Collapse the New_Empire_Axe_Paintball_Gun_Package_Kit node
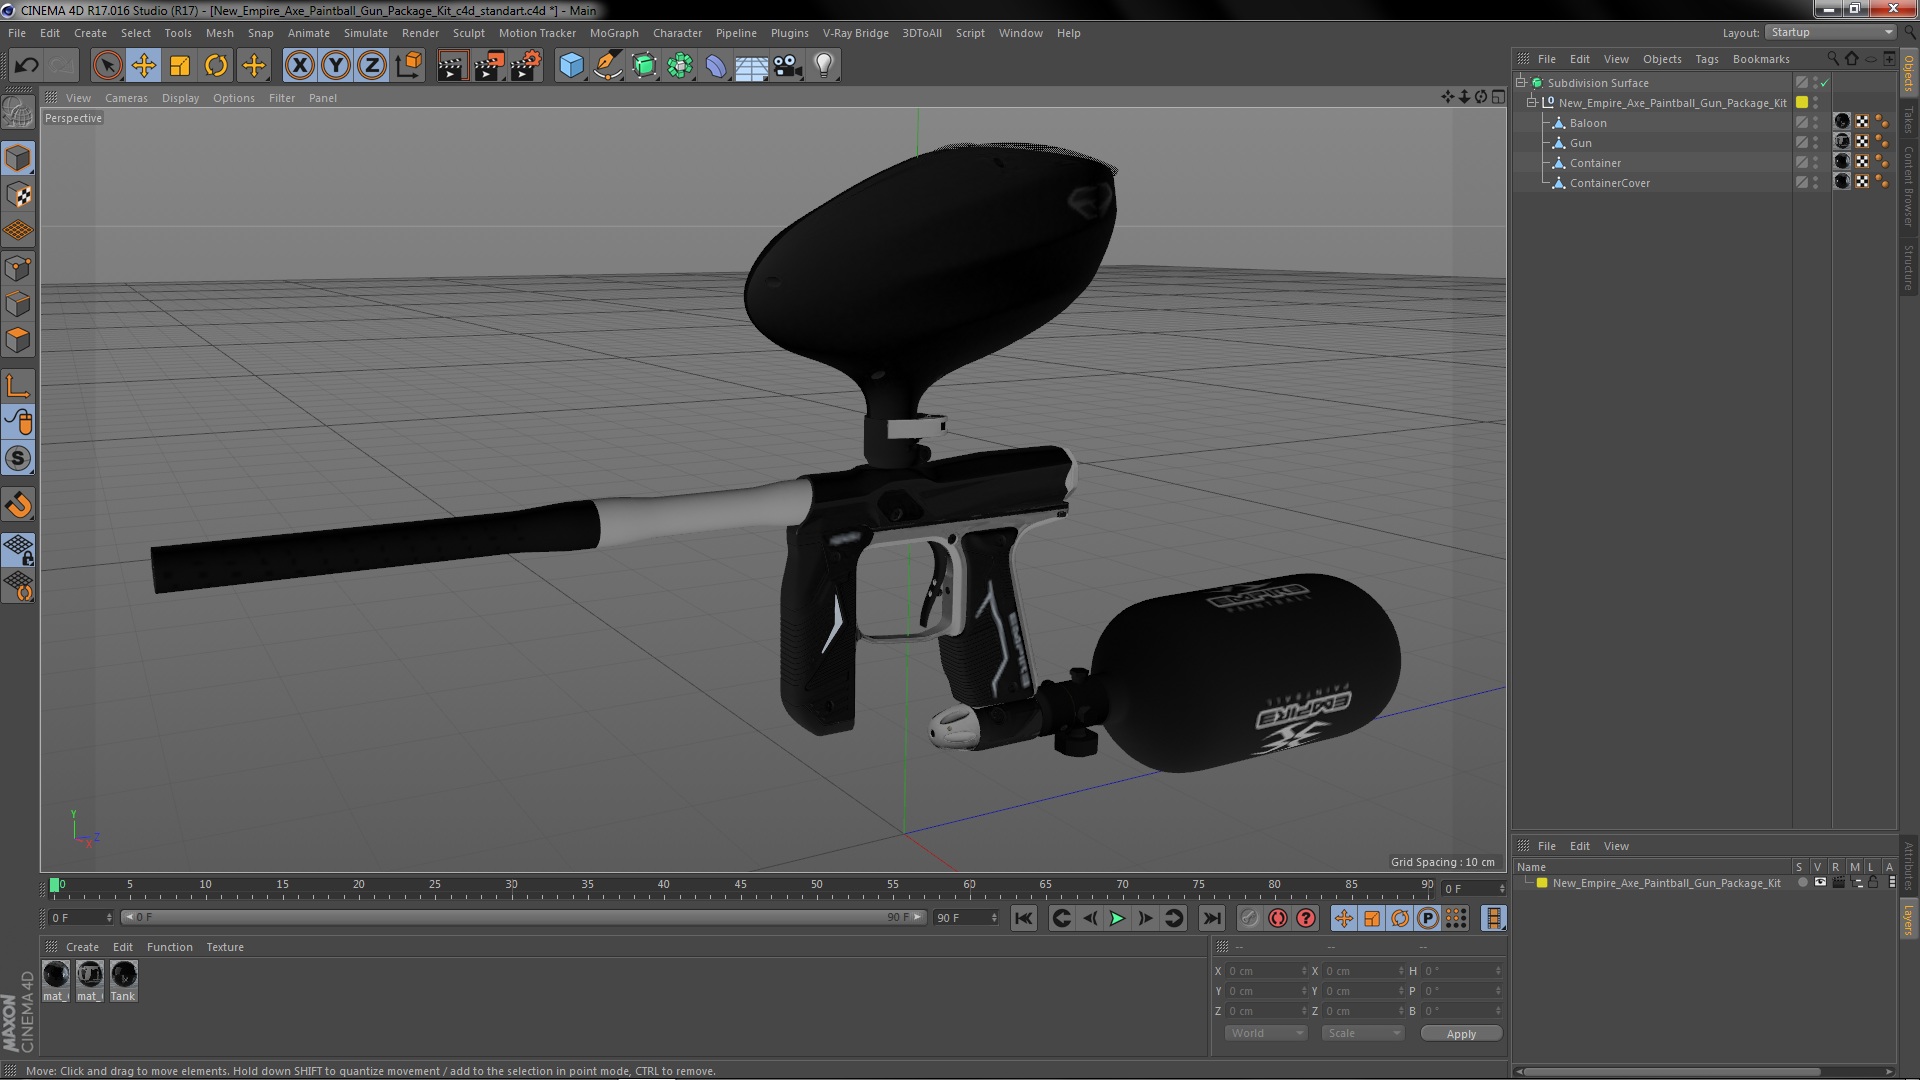Viewport: 1920px width, 1080px height. coord(1532,102)
